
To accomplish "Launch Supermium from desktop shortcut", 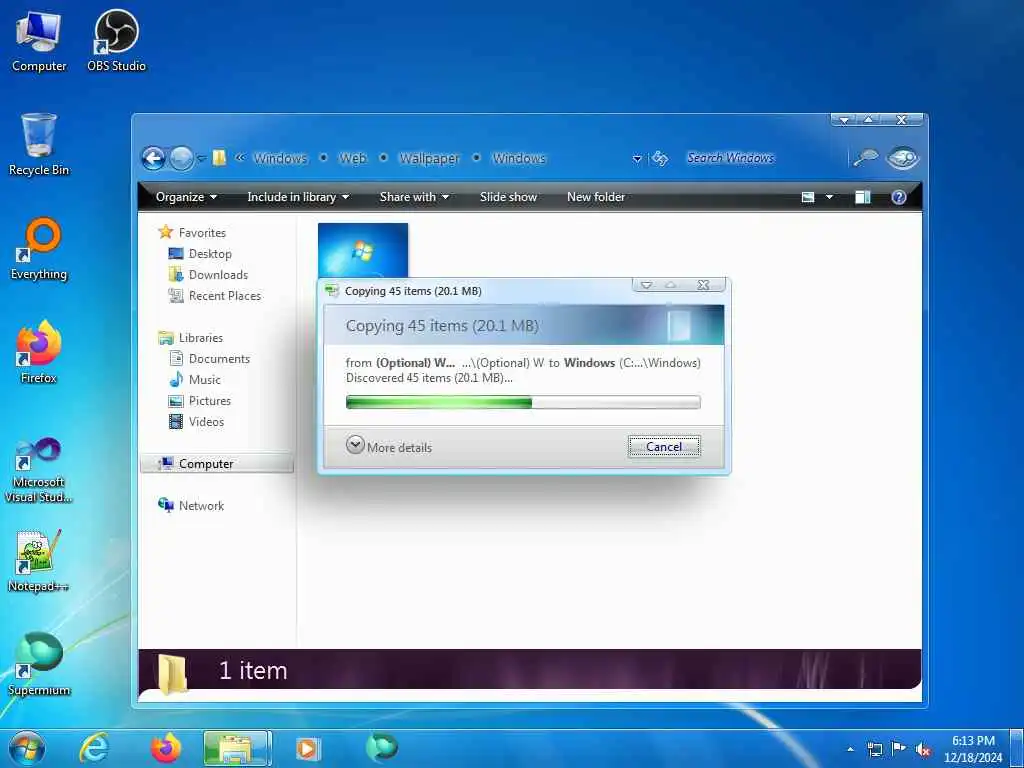I will tap(39, 665).
